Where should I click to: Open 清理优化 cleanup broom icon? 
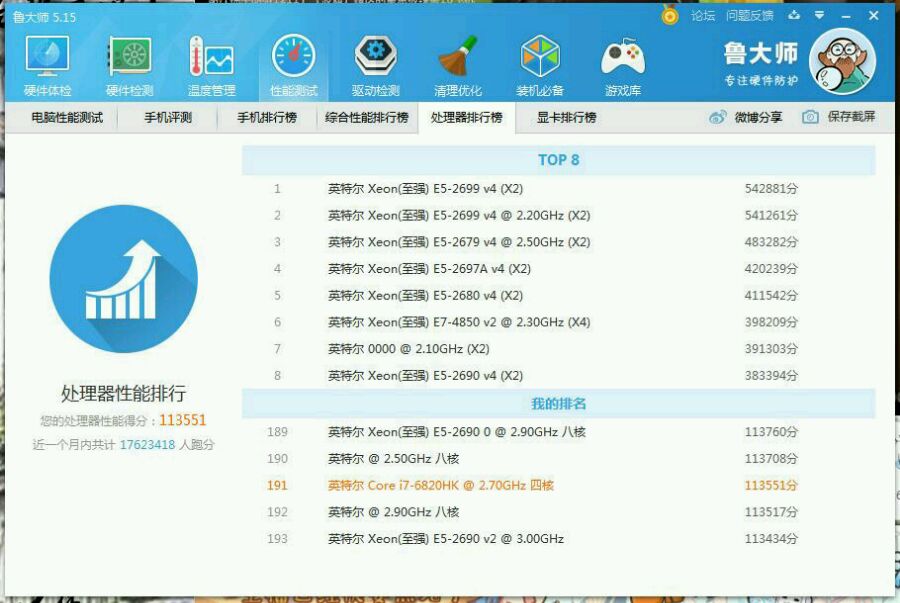457,65
